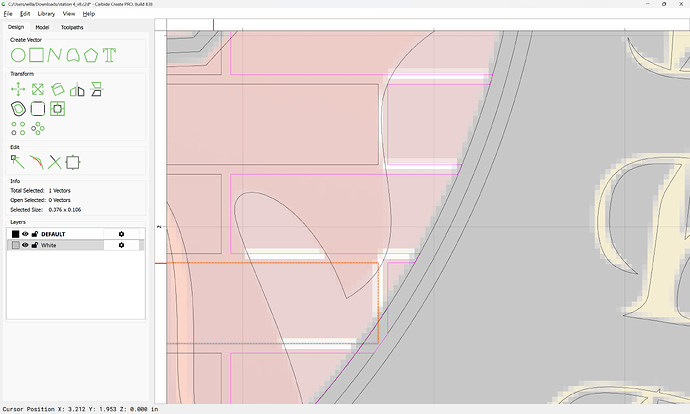Open the Scale/Resize transform tool
Viewport: 690px width, 414px height.
[37, 89]
